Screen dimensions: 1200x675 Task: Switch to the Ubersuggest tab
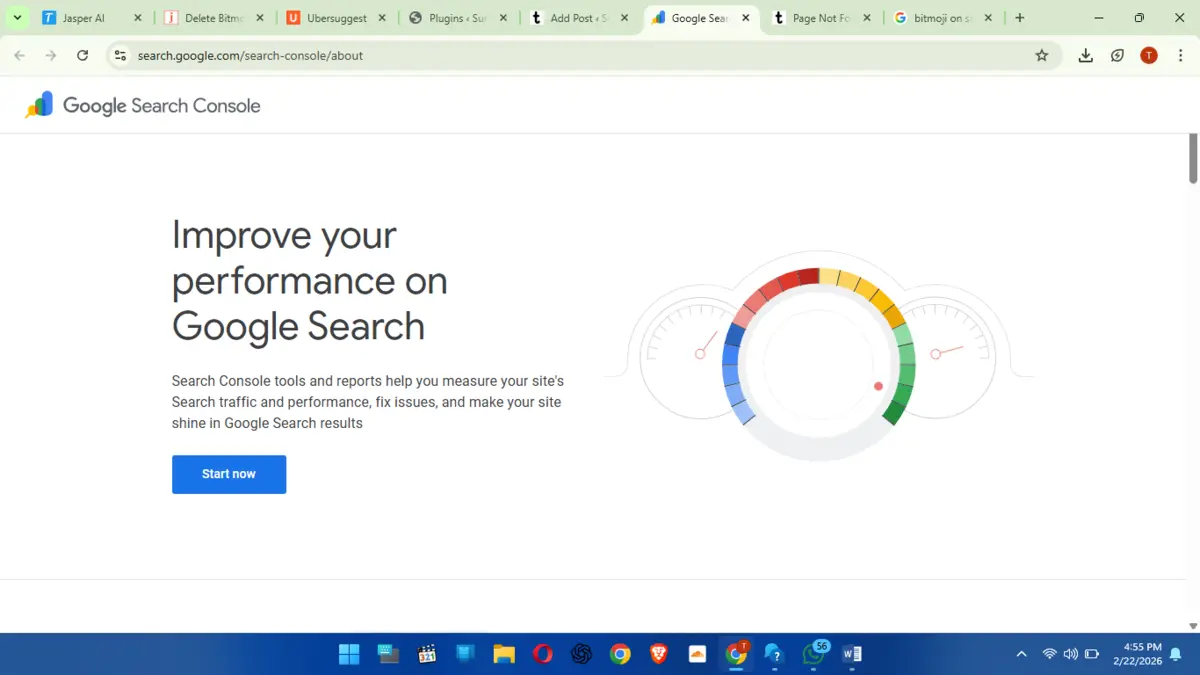point(336,18)
